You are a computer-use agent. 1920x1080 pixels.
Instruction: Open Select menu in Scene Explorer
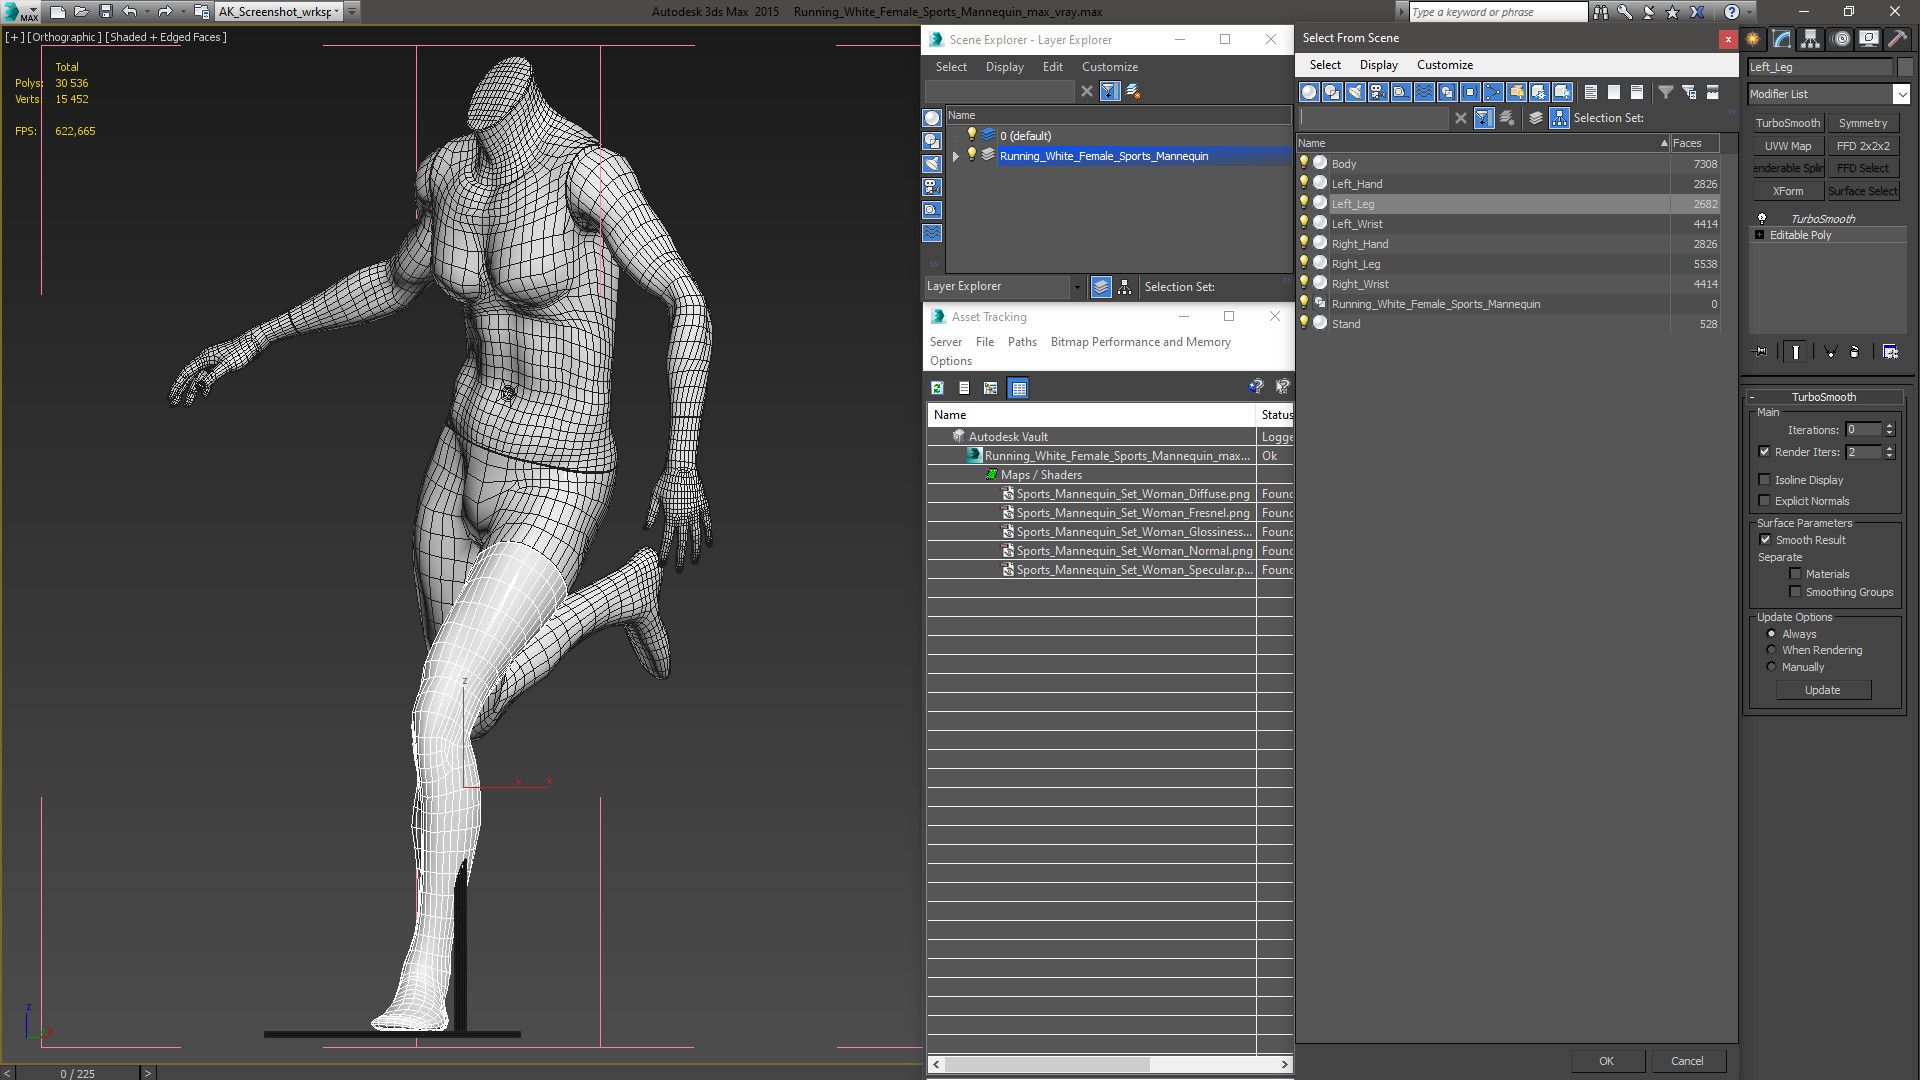click(951, 67)
